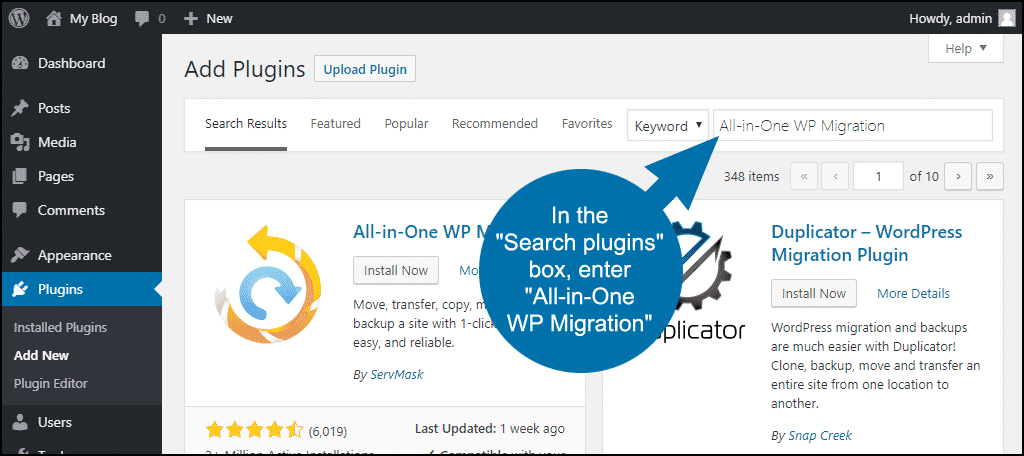The image size is (1024, 456).
Task: Open More Details for Duplicator
Action: coord(914,293)
